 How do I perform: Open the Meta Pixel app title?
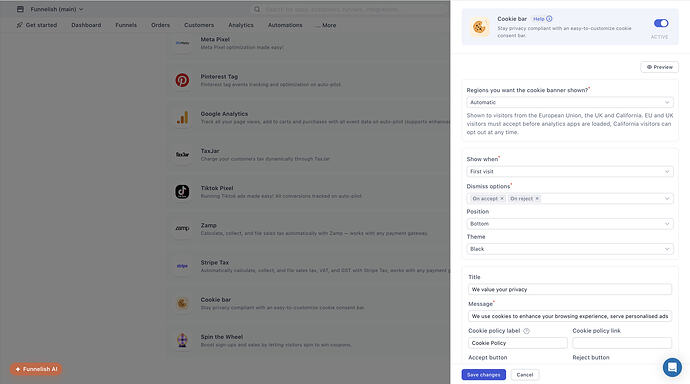click(x=215, y=39)
